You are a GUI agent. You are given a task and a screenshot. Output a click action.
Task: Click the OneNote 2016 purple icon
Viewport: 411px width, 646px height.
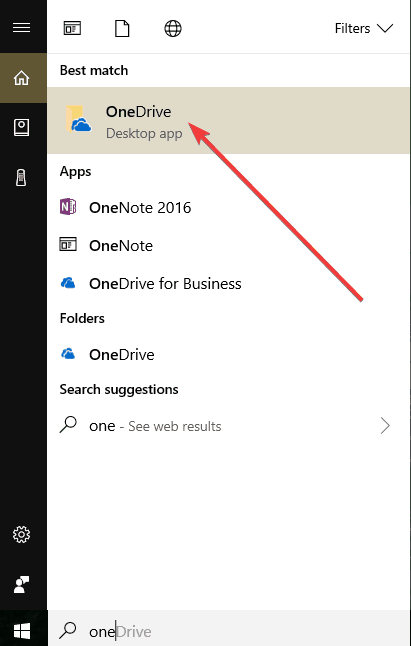pyautogui.click(x=68, y=206)
